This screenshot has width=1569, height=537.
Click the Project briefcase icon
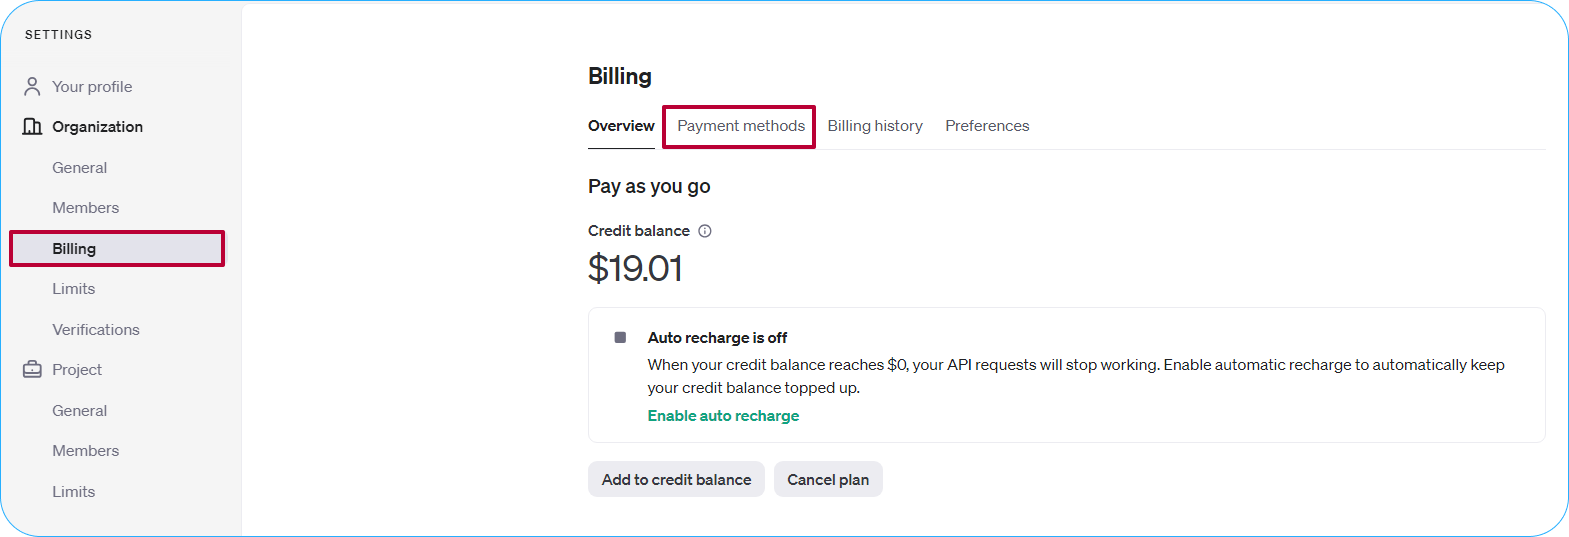(x=32, y=369)
